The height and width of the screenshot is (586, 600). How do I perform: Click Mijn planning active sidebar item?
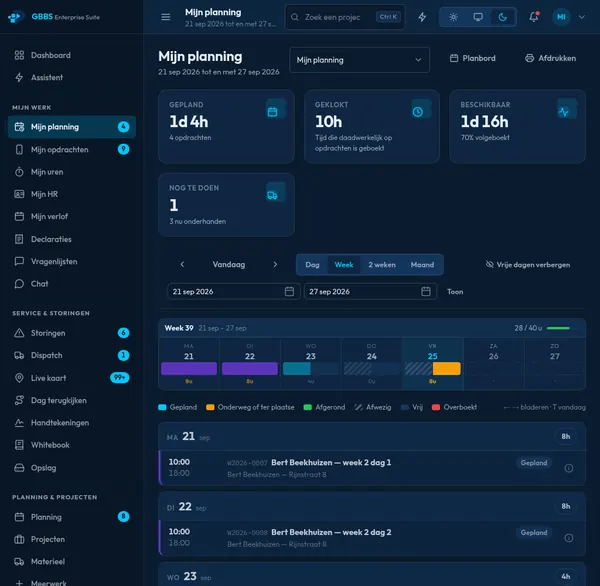pyautogui.click(x=72, y=127)
